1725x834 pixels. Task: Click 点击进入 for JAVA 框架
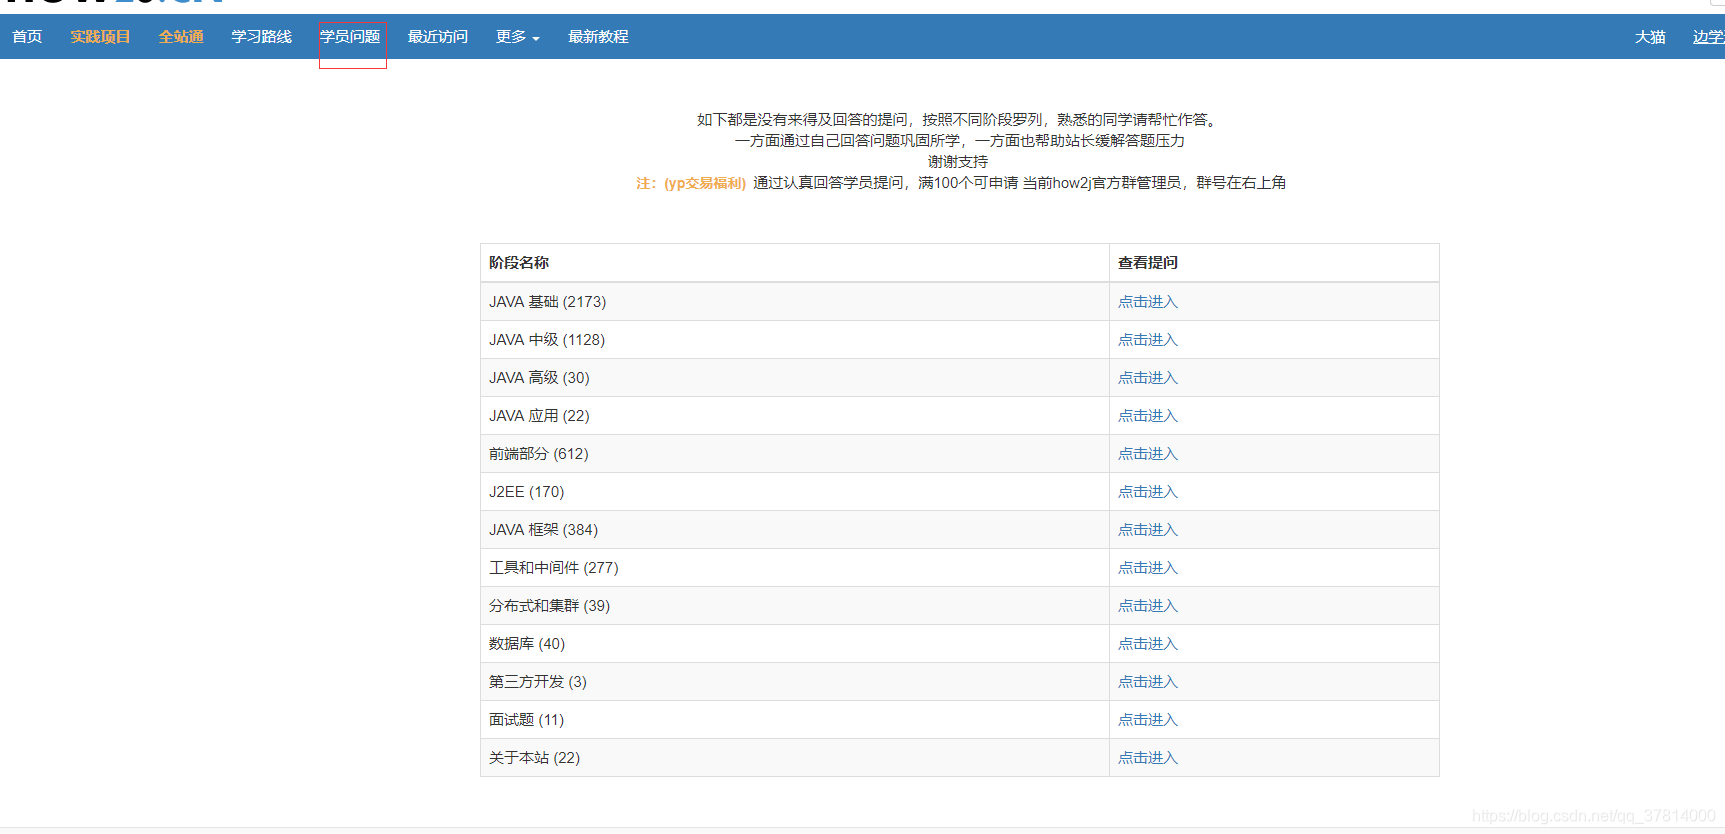coord(1148,530)
